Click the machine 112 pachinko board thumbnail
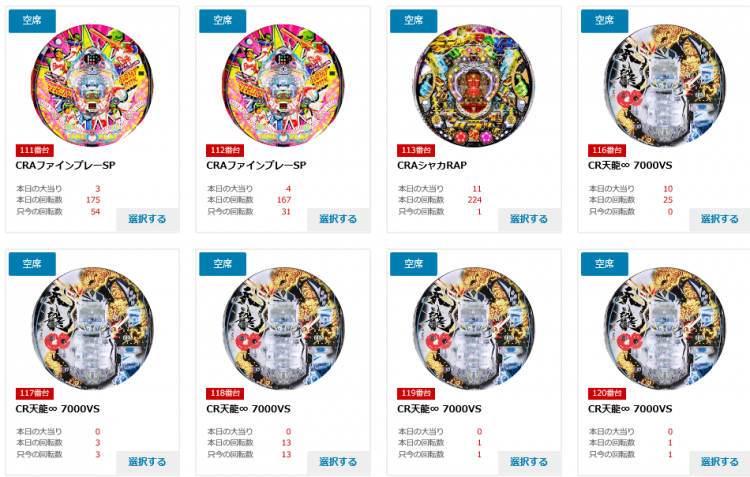The height and width of the screenshot is (477, 750). click(x=283, y=86)
